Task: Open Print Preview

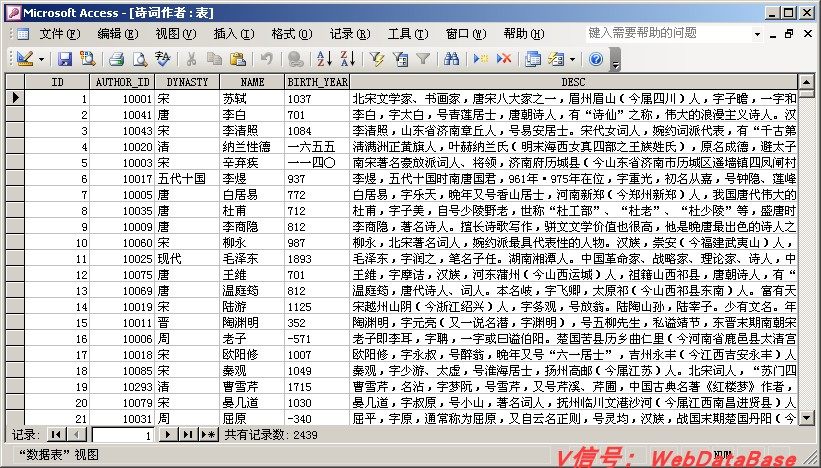Action: click(x=139, y=59)
